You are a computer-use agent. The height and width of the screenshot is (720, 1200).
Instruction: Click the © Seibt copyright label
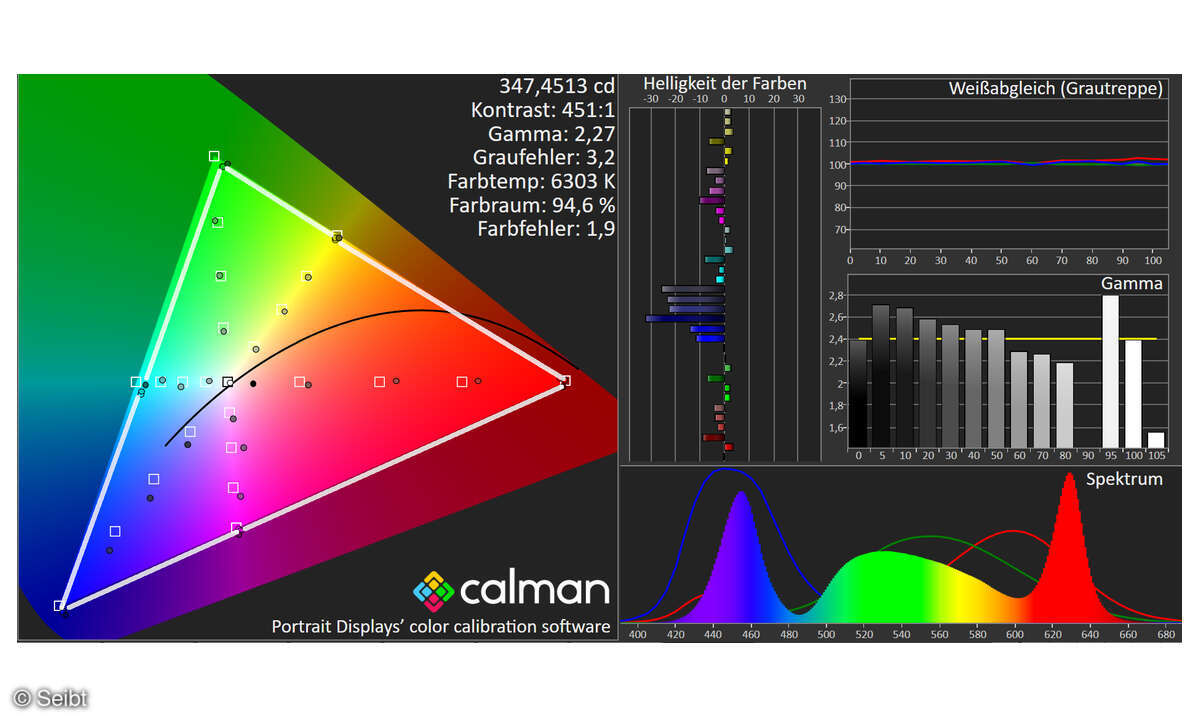coord(49,697)
